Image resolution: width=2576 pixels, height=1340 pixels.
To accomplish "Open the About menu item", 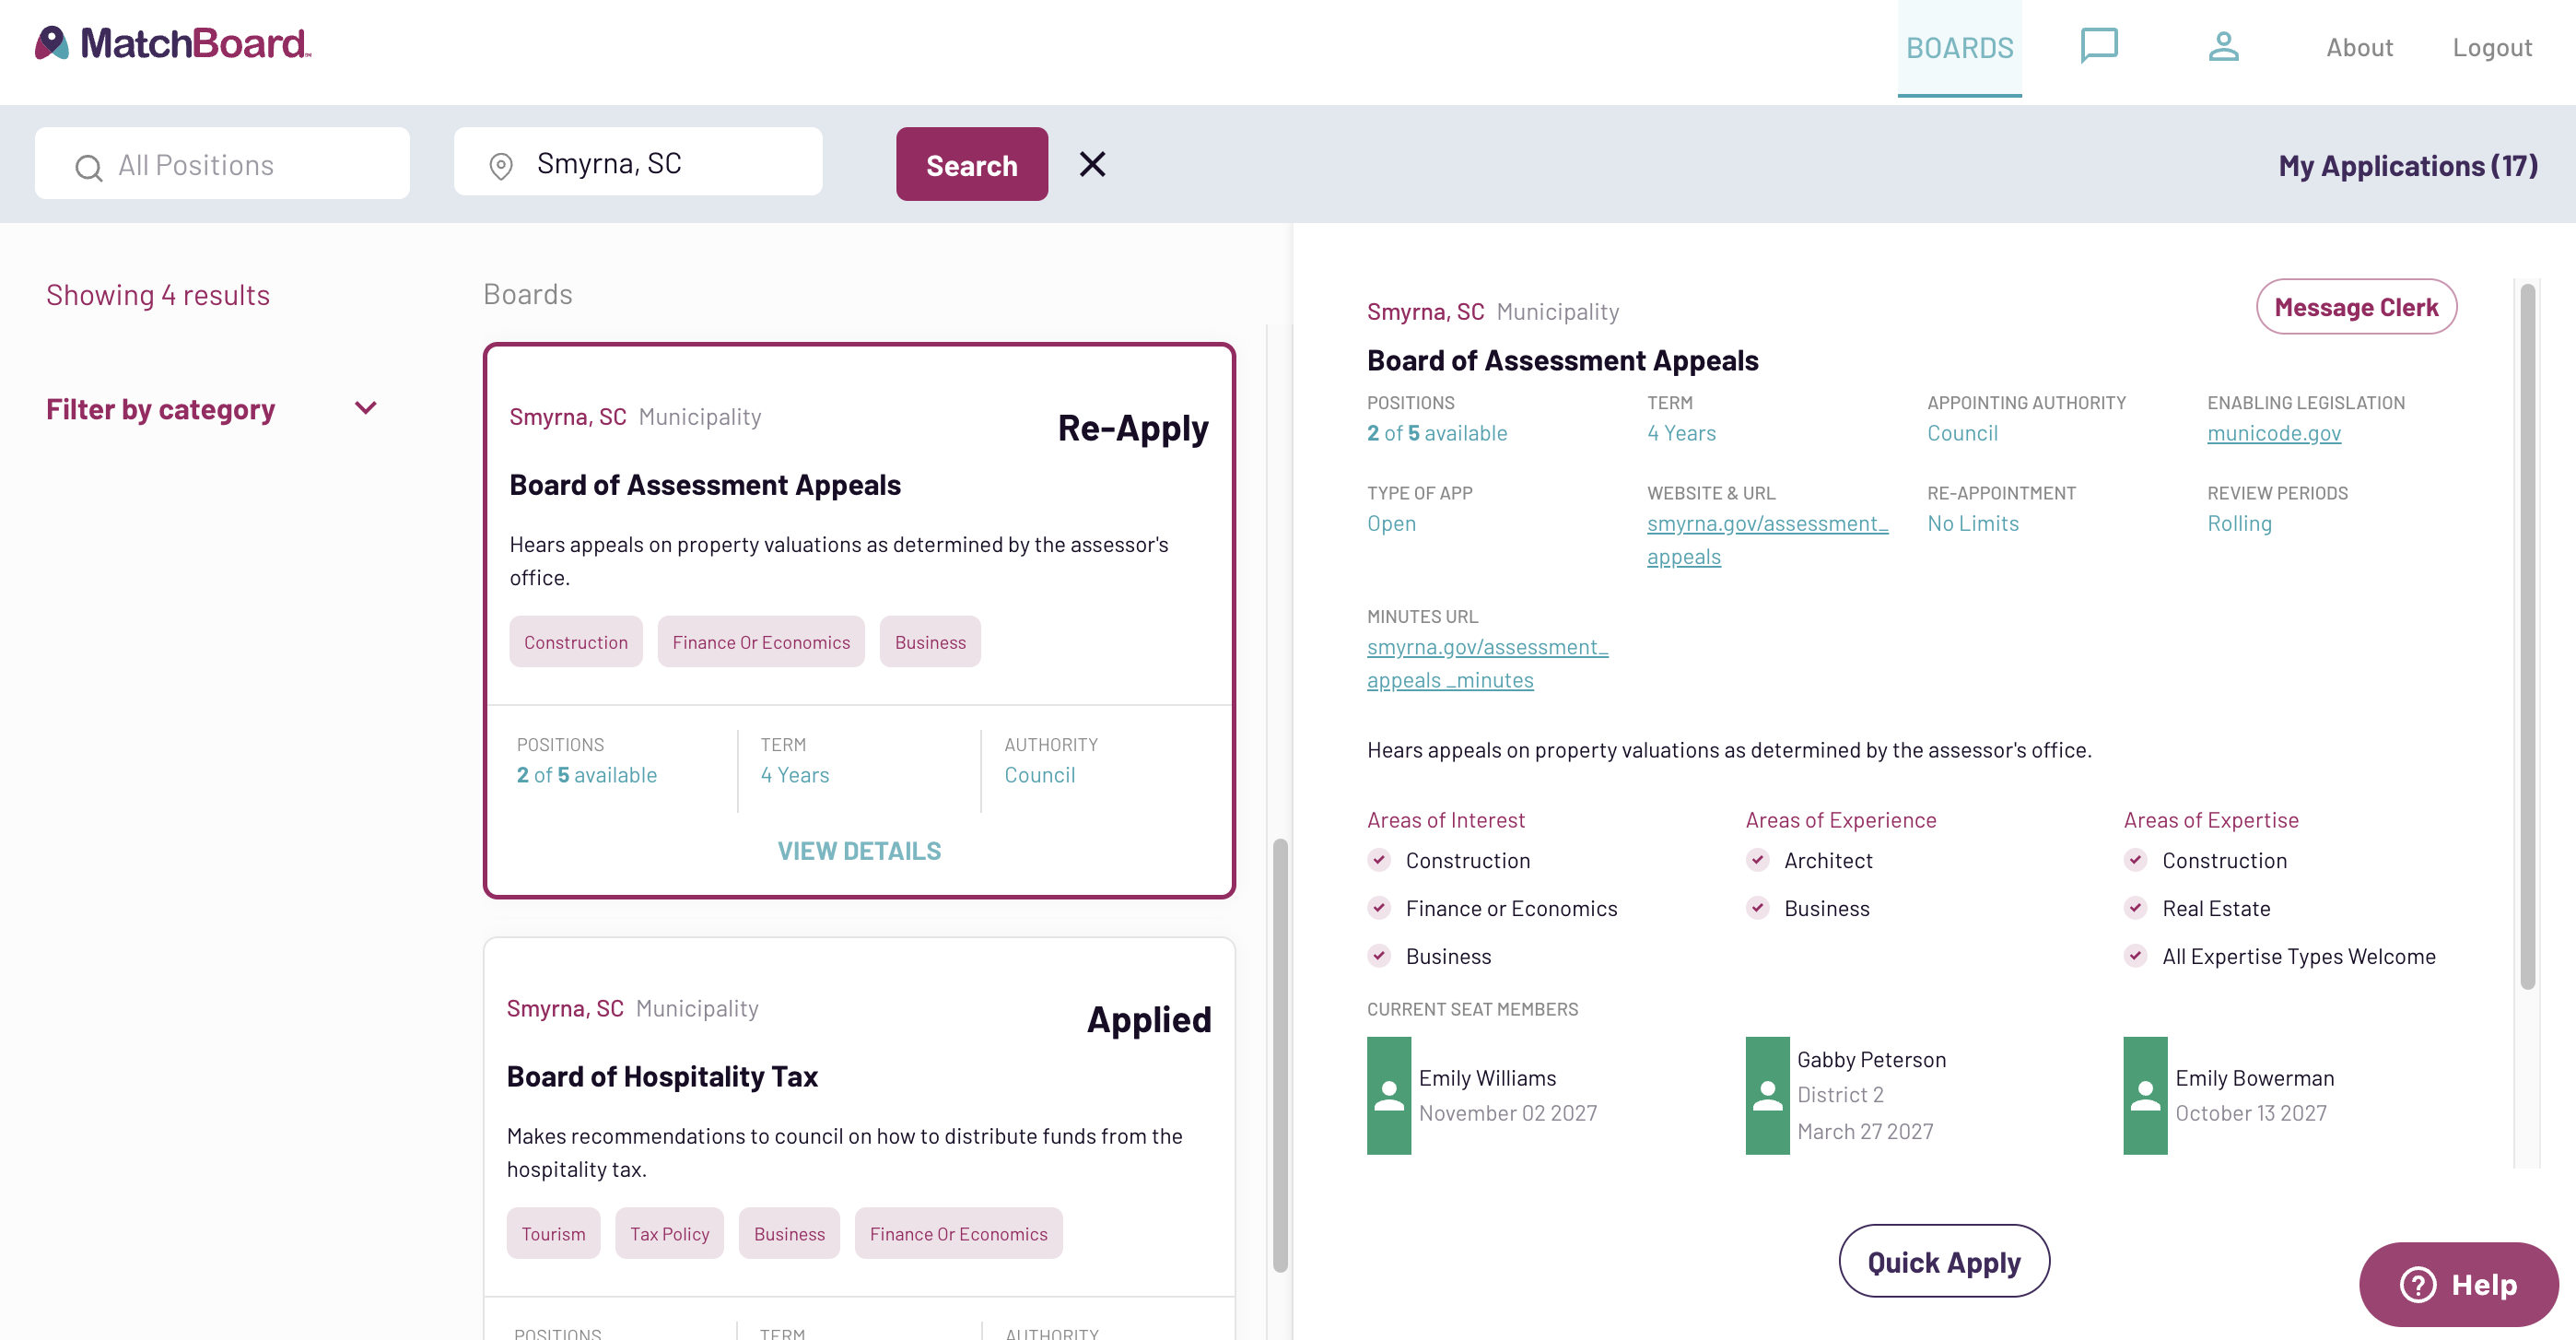I will click(2358, 48).
